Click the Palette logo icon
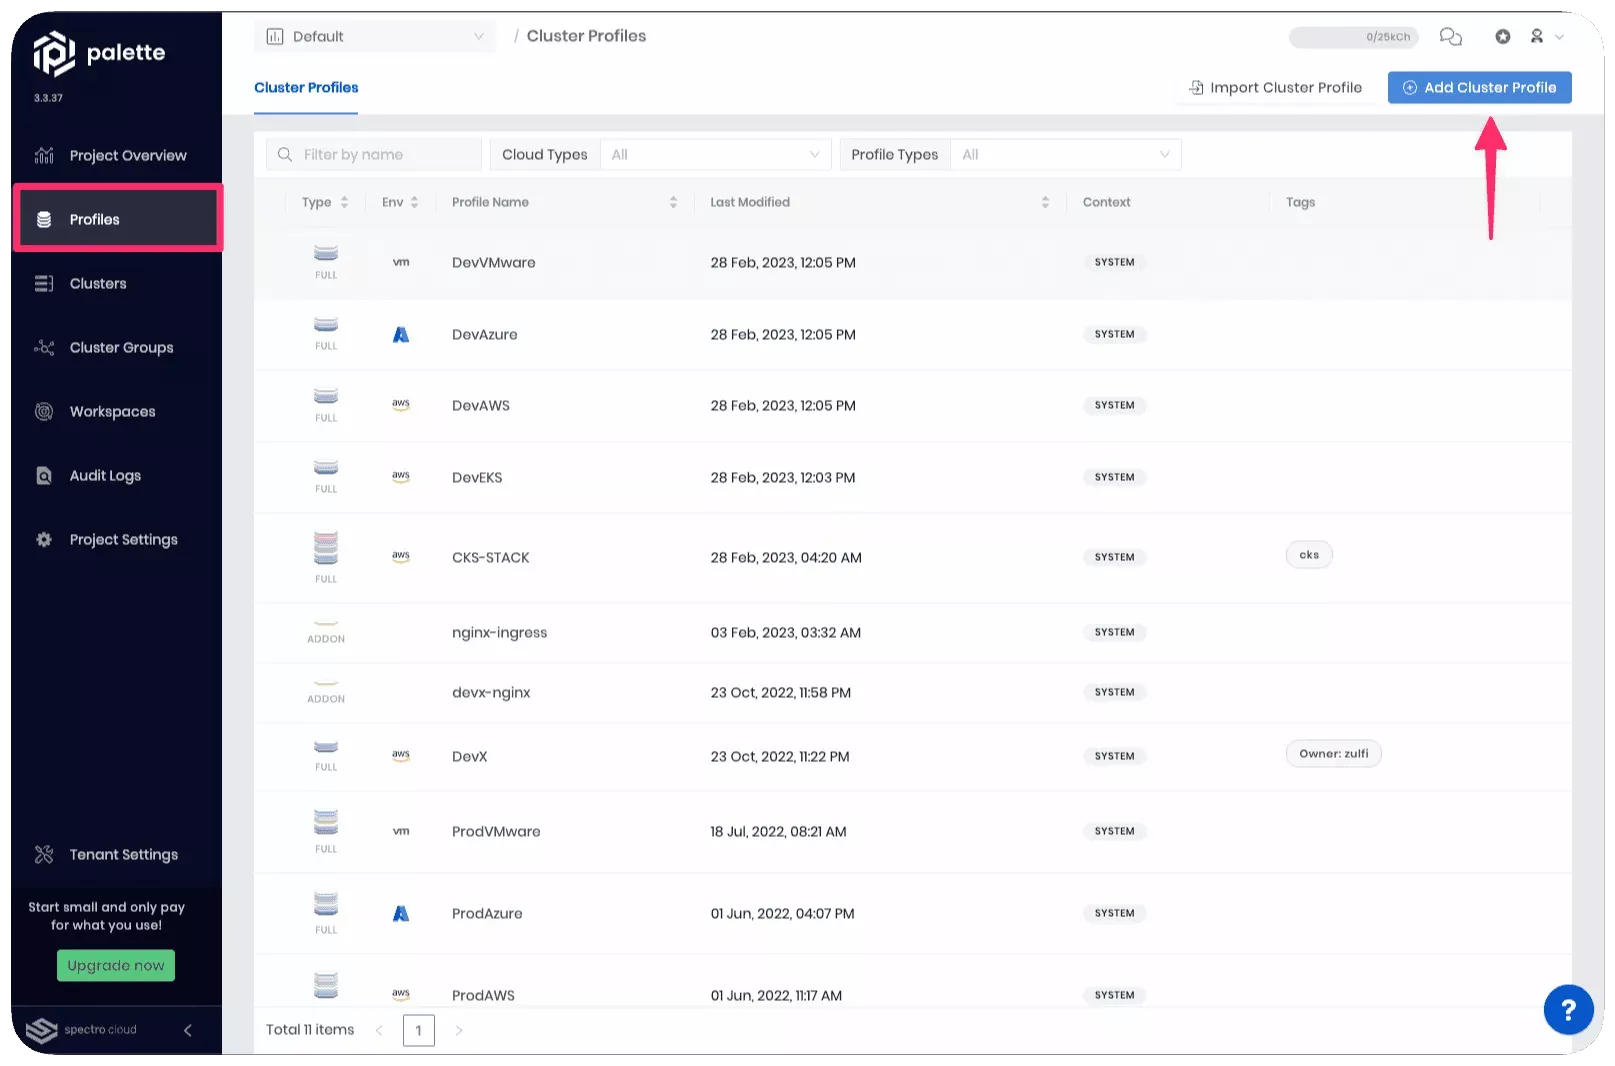The height and width of the screenshot is (1066, 1615). pos(54,53)
